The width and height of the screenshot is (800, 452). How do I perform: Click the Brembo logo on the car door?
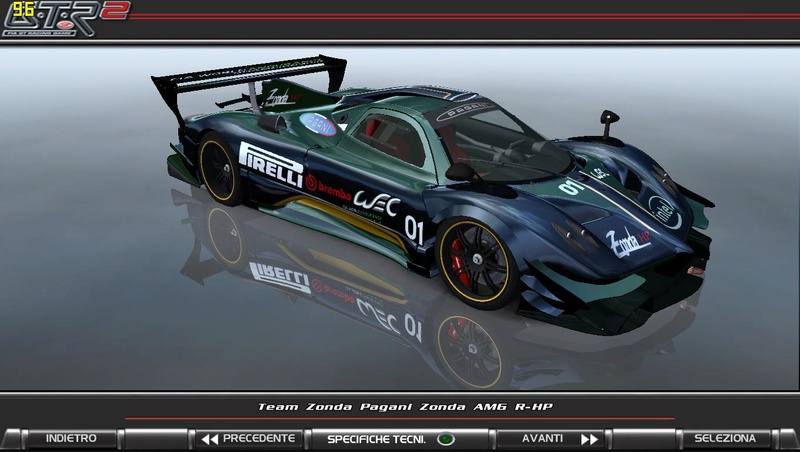point(330,185)
